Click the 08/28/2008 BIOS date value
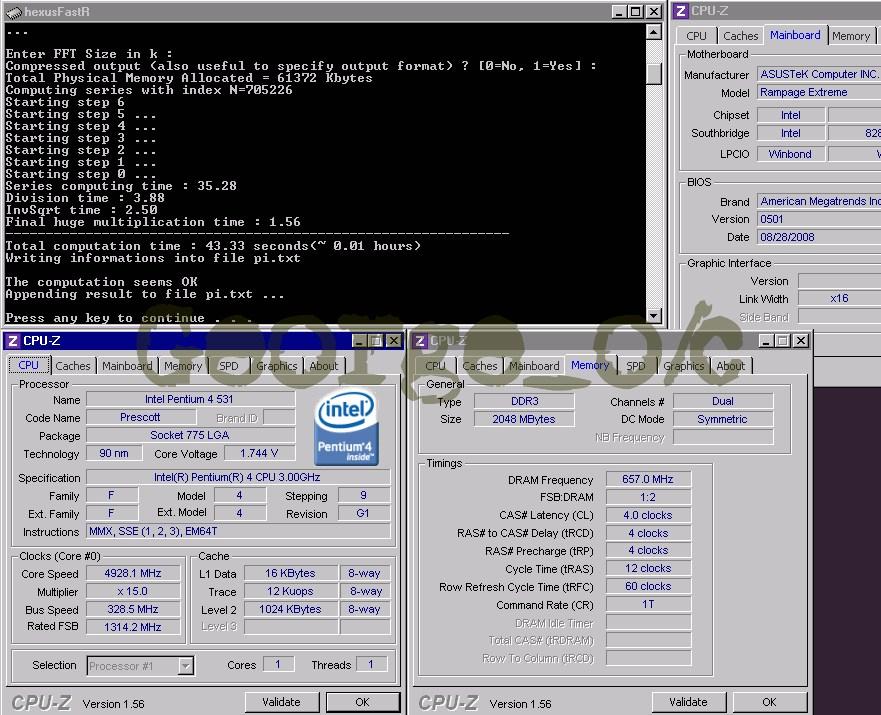The width and height of the screenshot is (881, 715). coord(819,237)
